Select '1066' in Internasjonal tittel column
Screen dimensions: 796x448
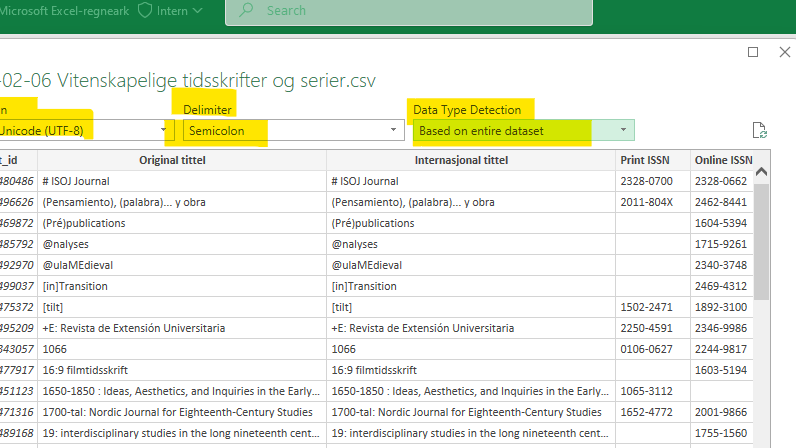coord(344,349)
